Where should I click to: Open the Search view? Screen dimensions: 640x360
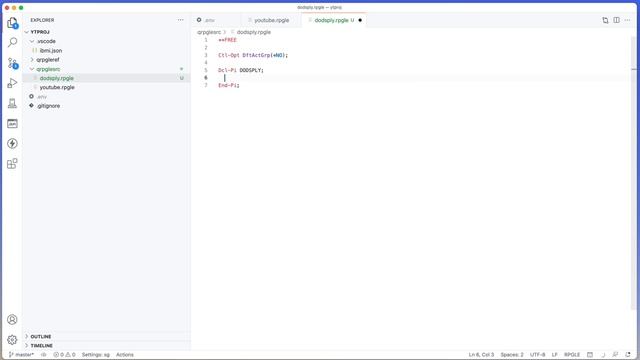(12, 42)
